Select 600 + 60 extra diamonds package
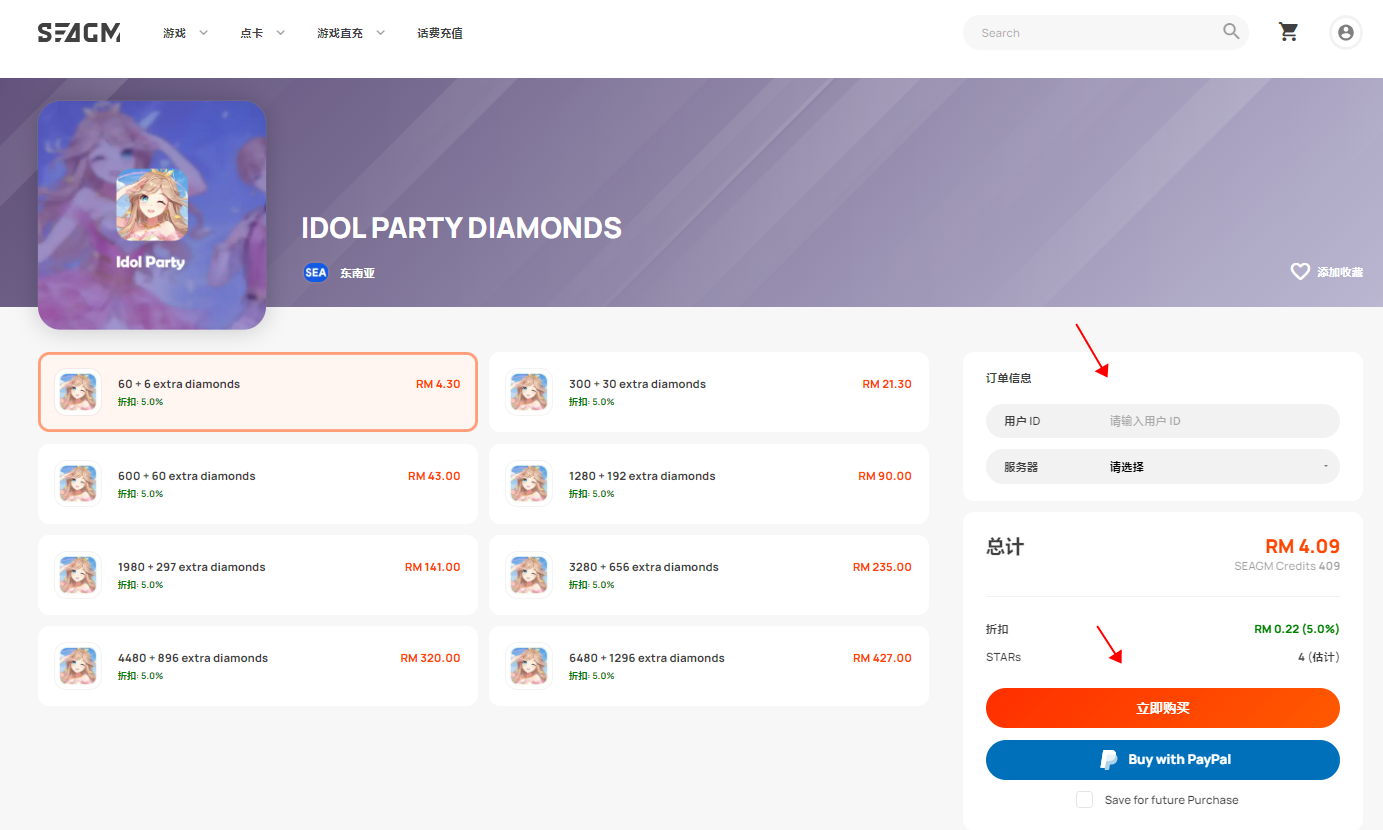This screenshot has width=1383, height=830. tap(258, 484)
